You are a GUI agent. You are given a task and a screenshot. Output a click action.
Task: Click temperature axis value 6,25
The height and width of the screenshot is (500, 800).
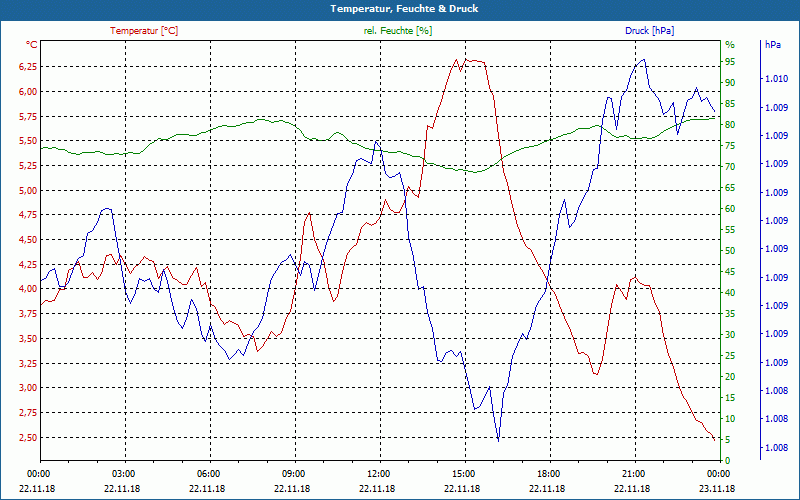[x=28, y=67]
